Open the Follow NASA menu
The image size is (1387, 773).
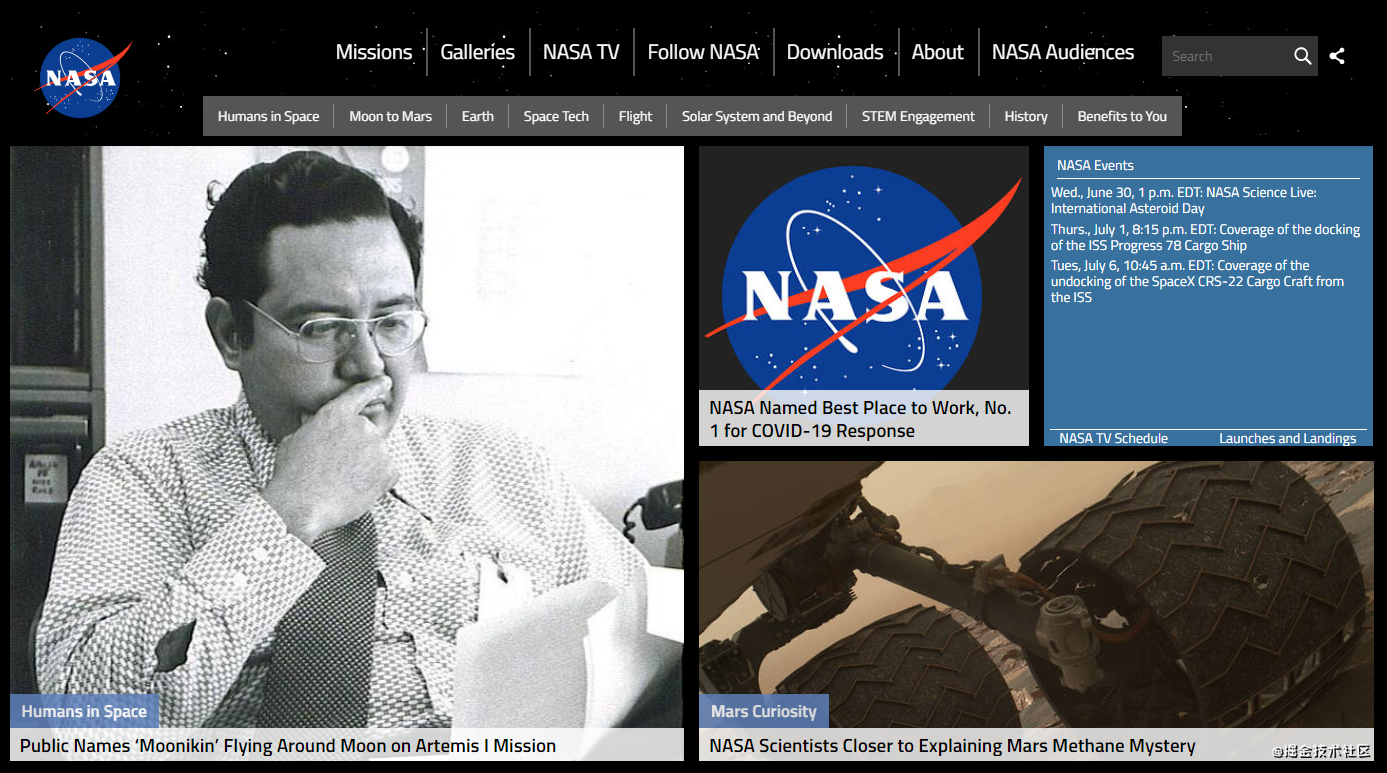(703, 52)
